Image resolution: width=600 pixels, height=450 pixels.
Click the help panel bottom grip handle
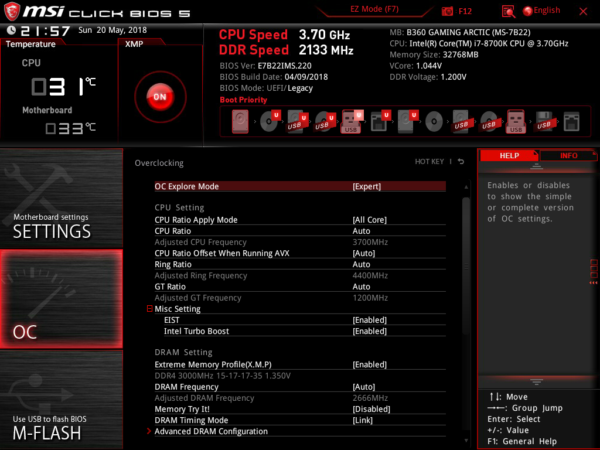pyautogui.click(x=536, y=382)
